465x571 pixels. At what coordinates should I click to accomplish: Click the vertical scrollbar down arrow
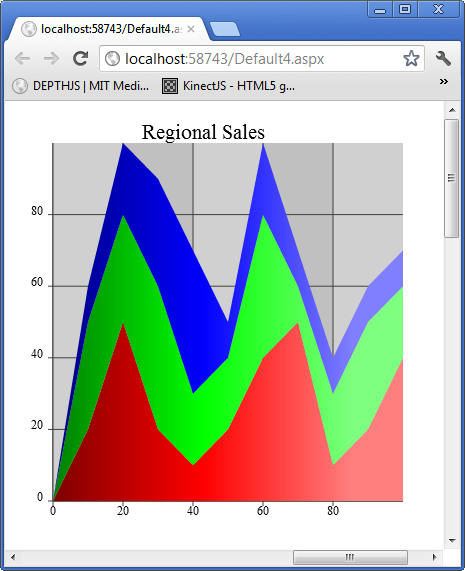pos(452,540)
